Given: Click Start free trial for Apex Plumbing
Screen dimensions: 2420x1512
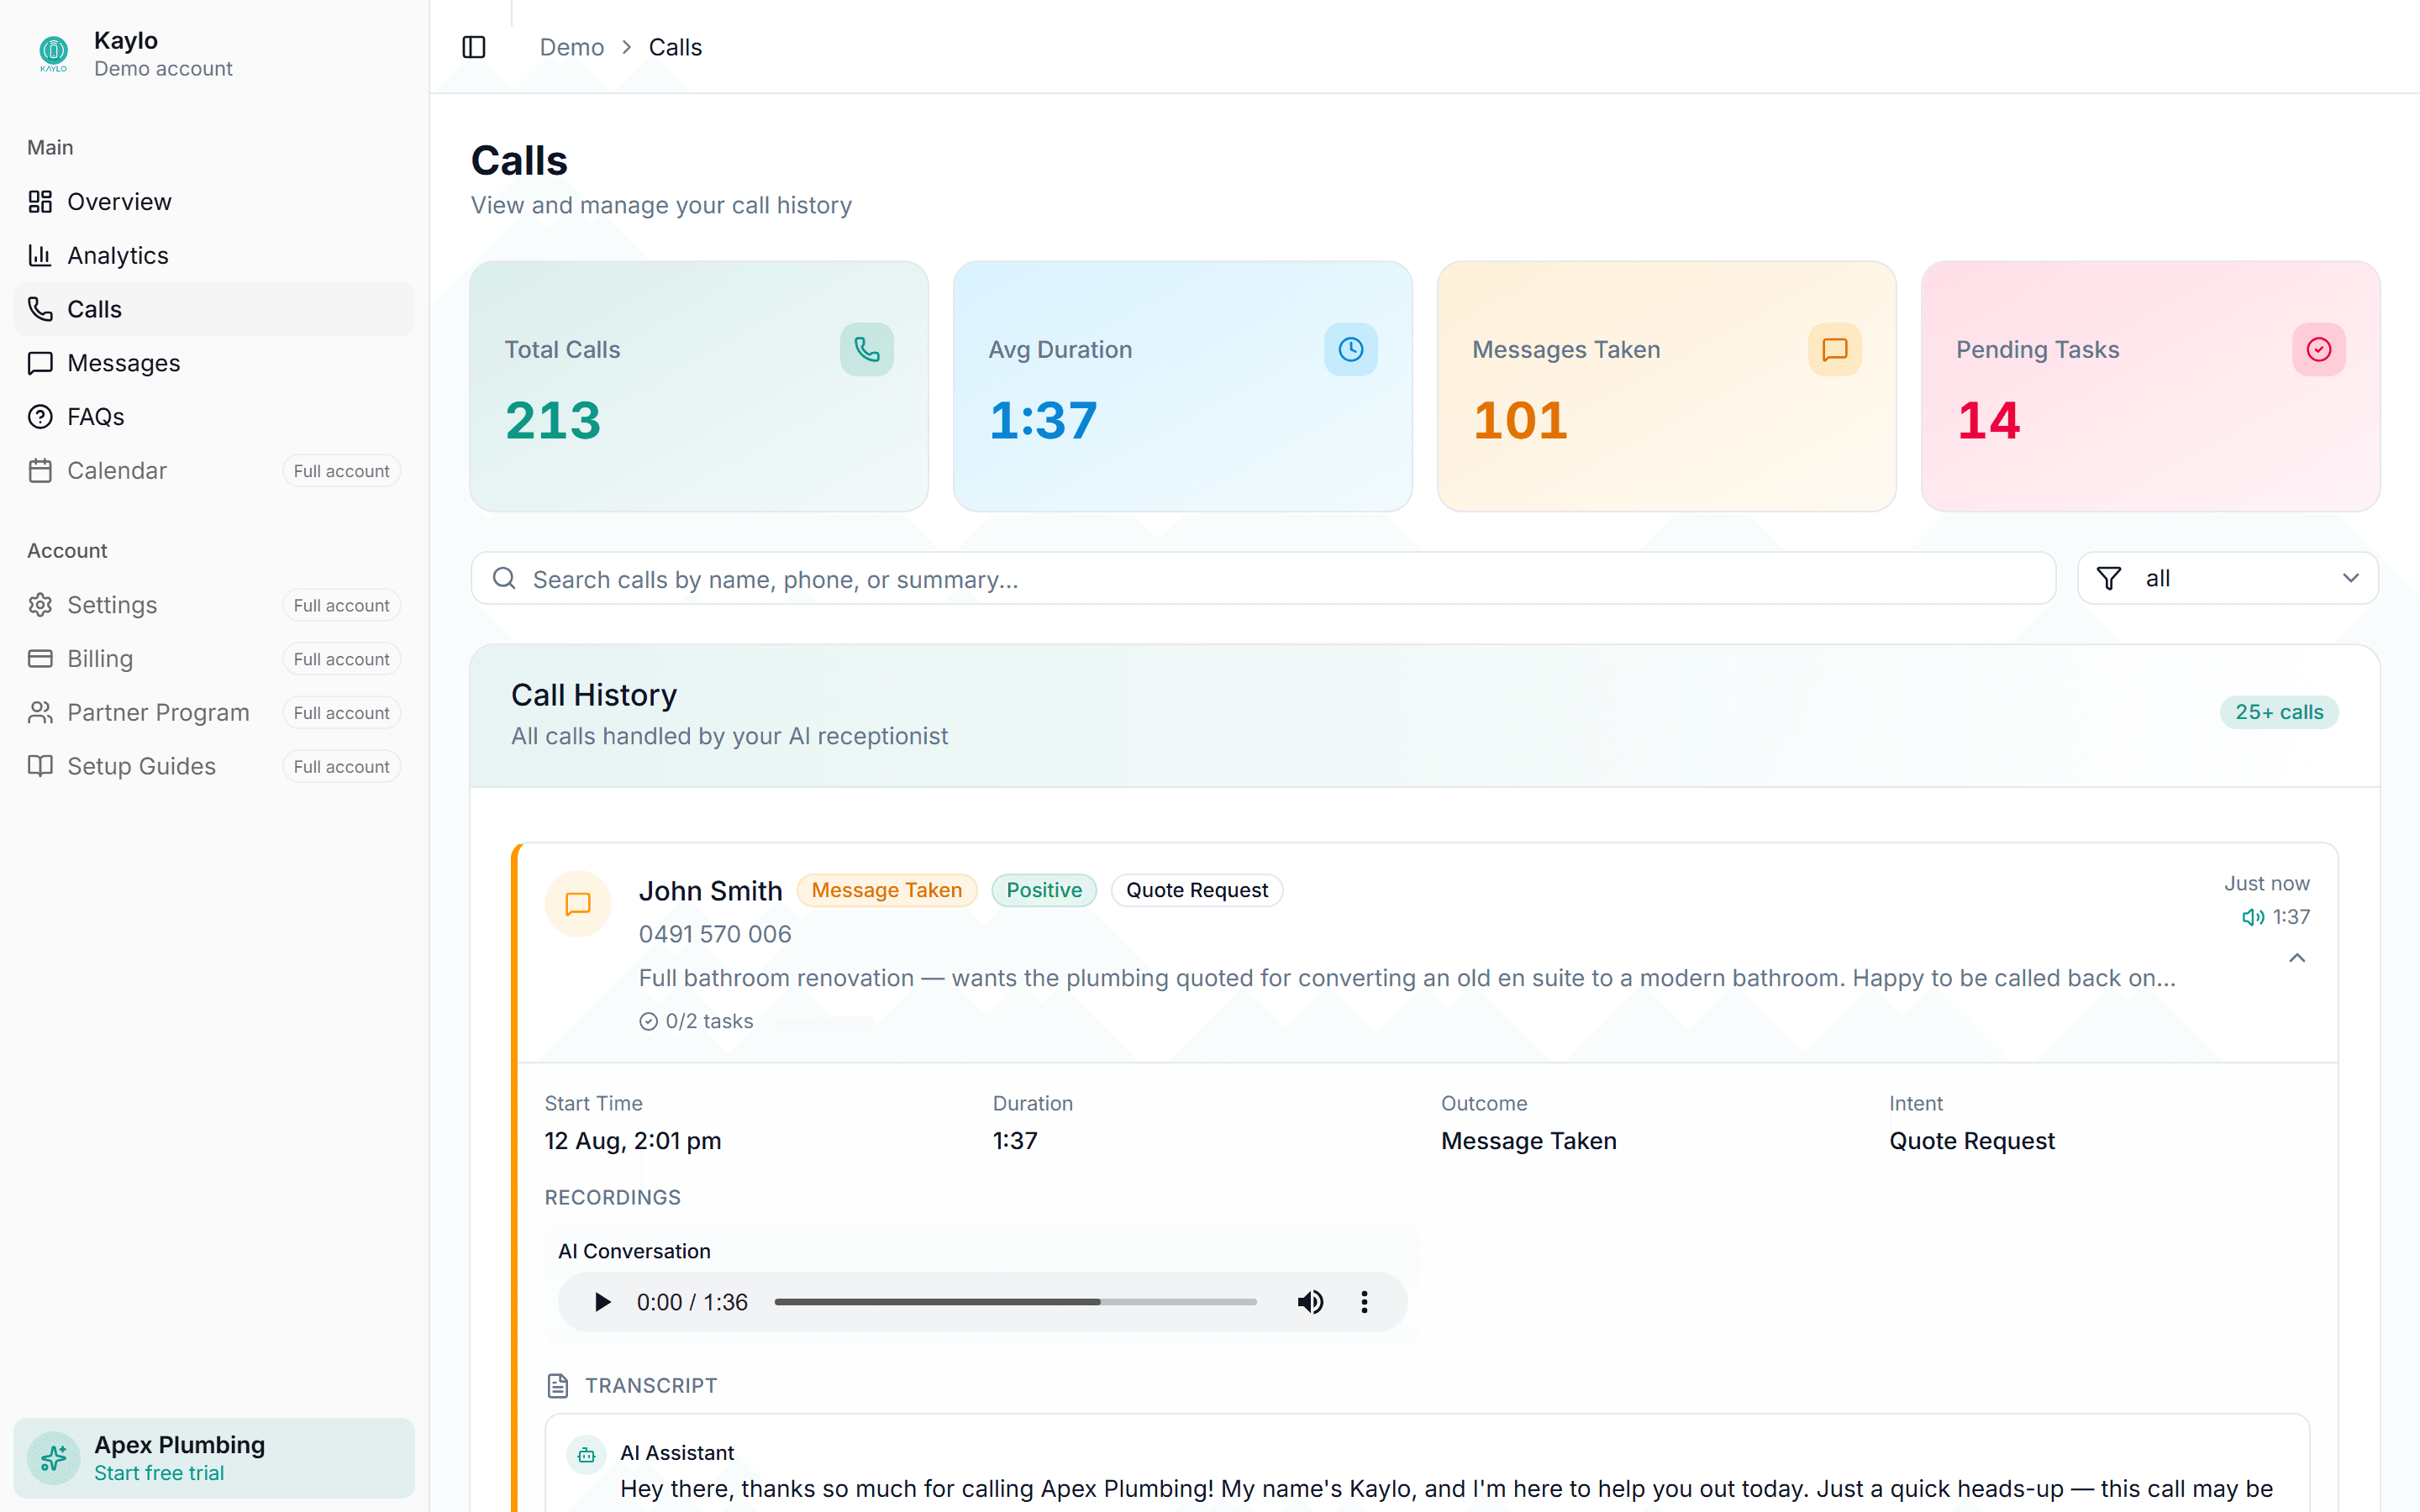Looking at the screenshot, I should pyautogui.click(x=158, y=1473).
